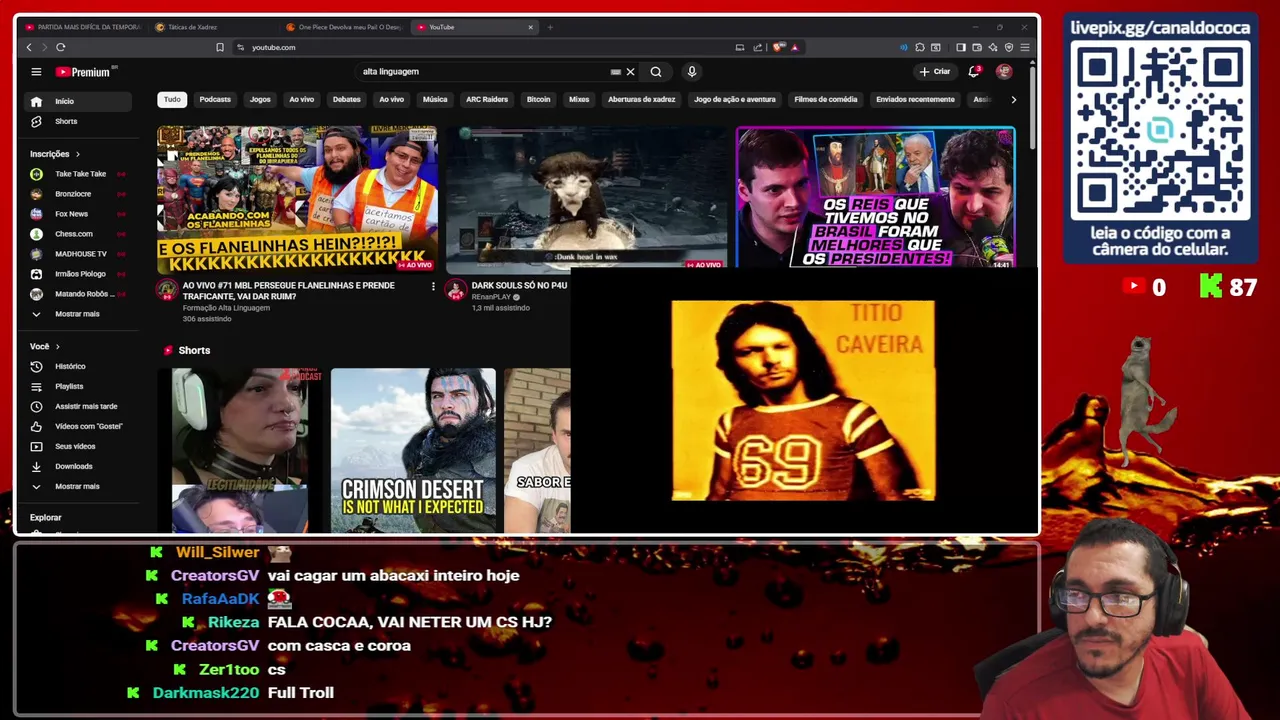Open Bronziocre channel subscription
Screen dimensions: 1280x720
78,194
